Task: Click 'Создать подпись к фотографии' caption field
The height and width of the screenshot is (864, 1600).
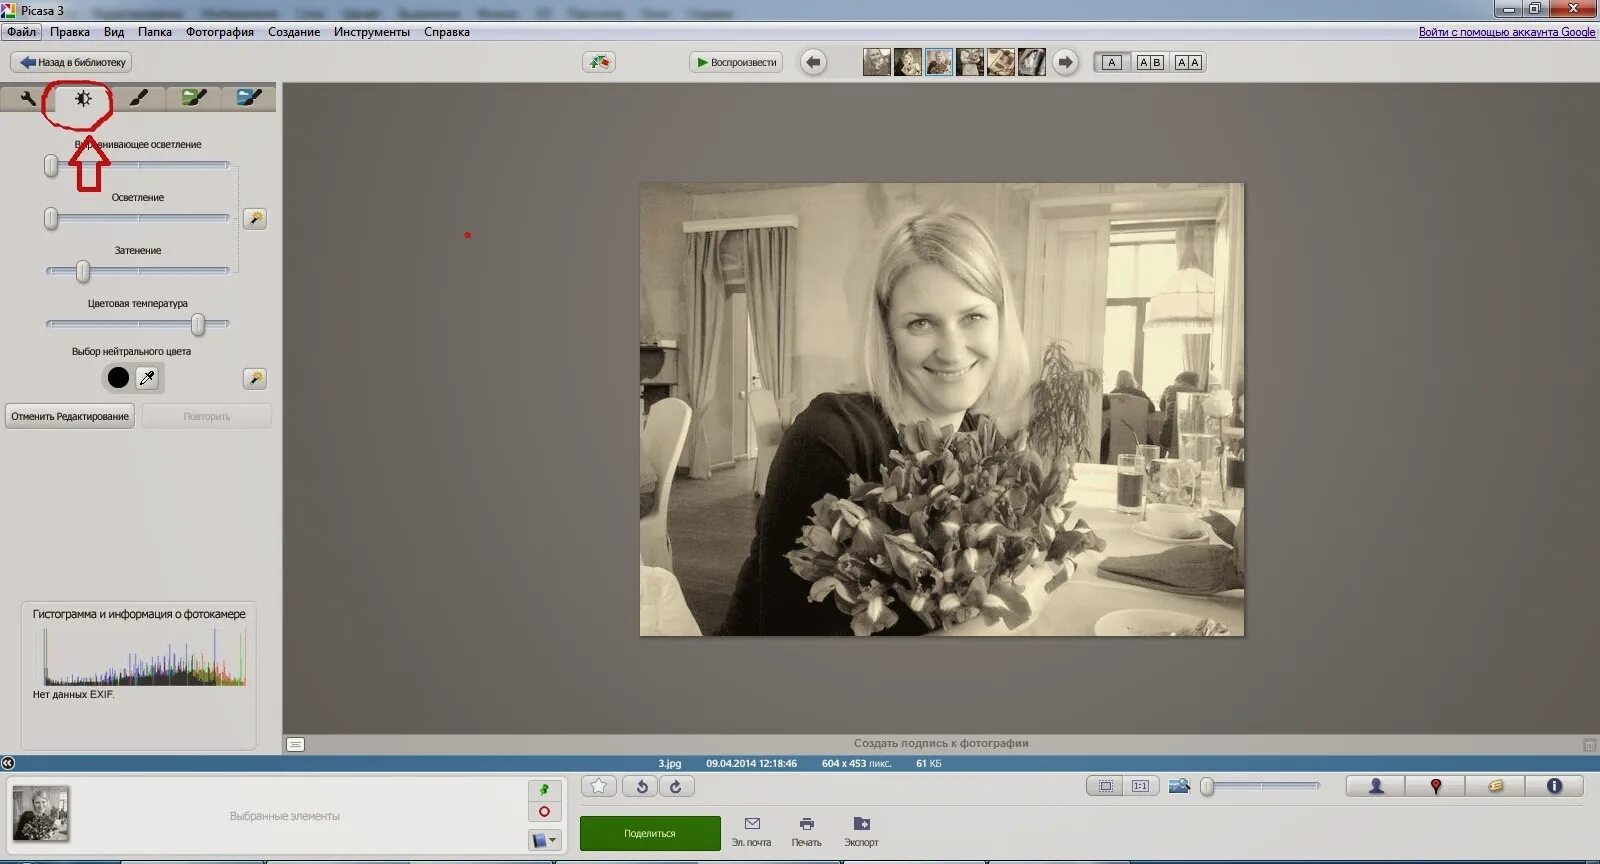Action: pyautogui.click(x=941, y=743)
